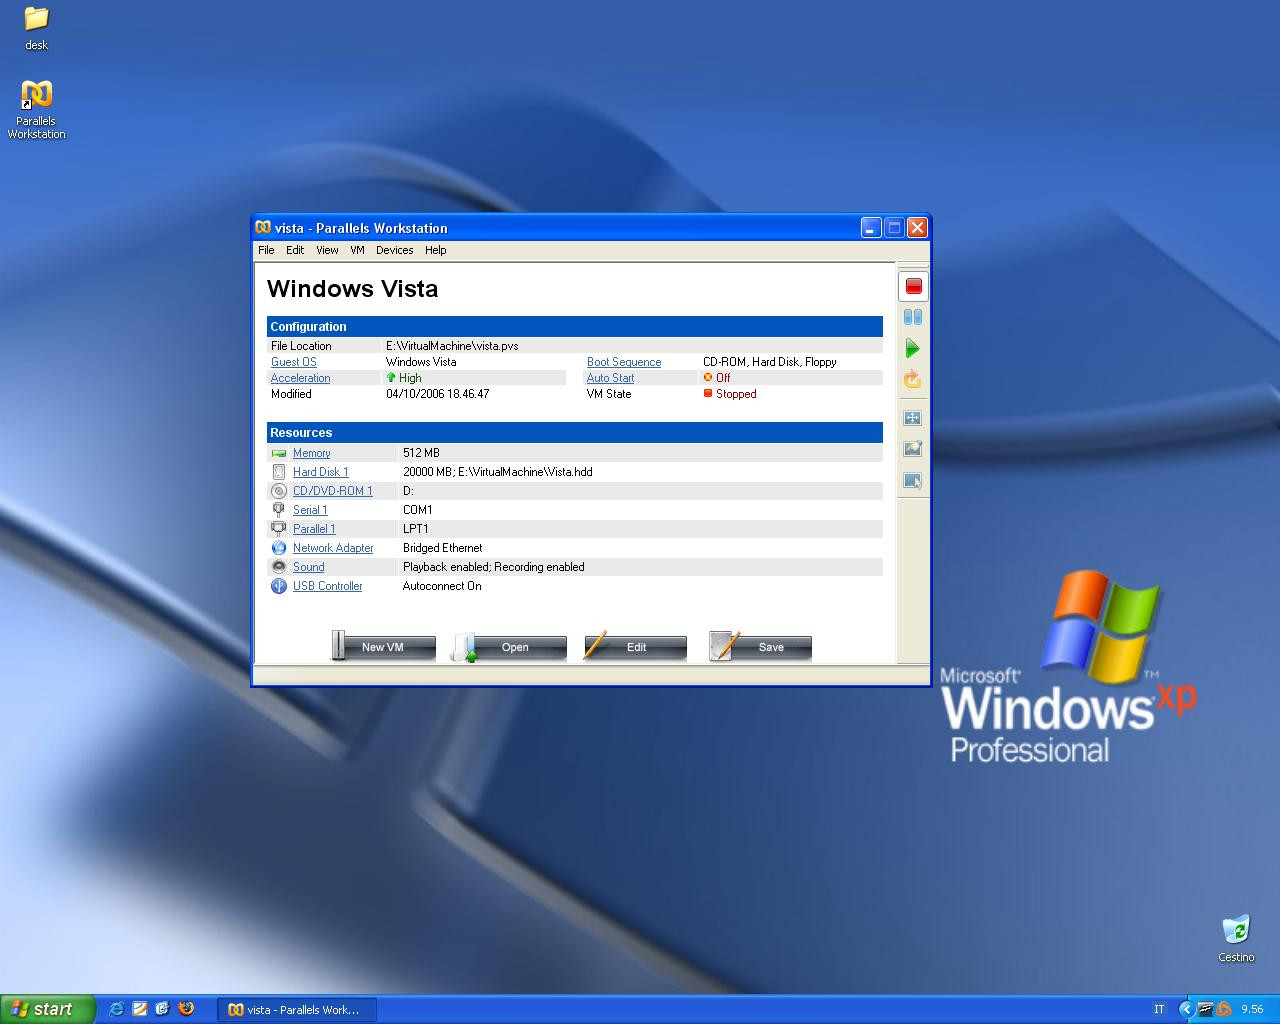Click the orange swirl icon in system tray
The width and height of the screenshot is (1280, 1024).
(1224, 1009)
